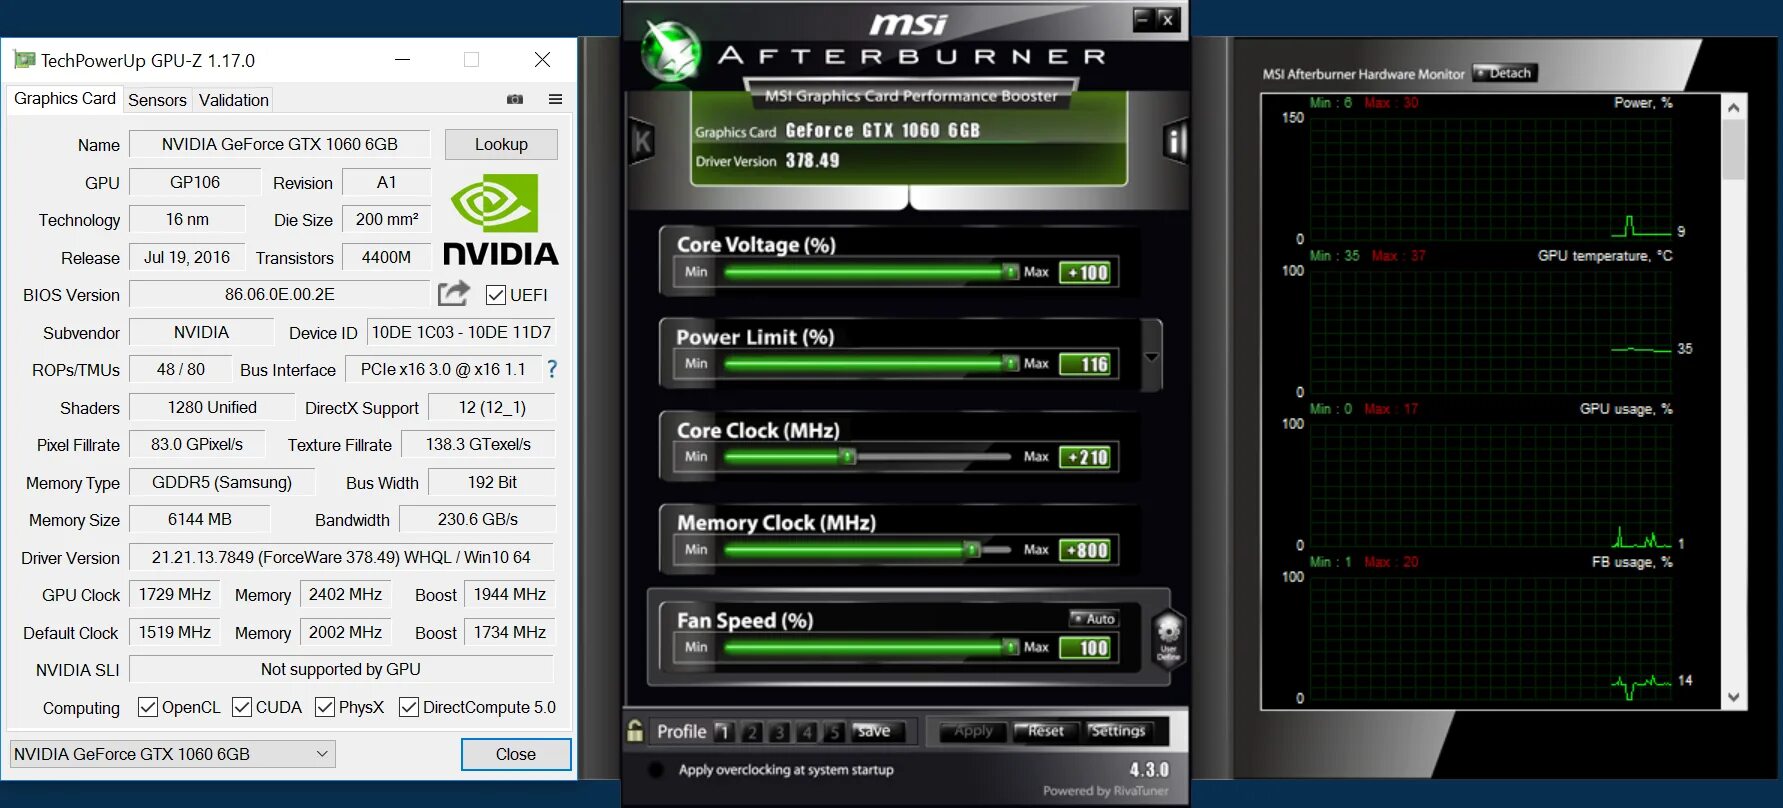
Task: Click the GPU Name field in GPU-Z
Action: (x=280, y=144)
